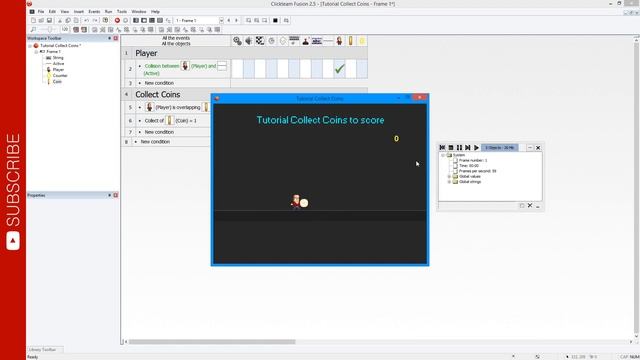Click New condition in row 7

159,132
